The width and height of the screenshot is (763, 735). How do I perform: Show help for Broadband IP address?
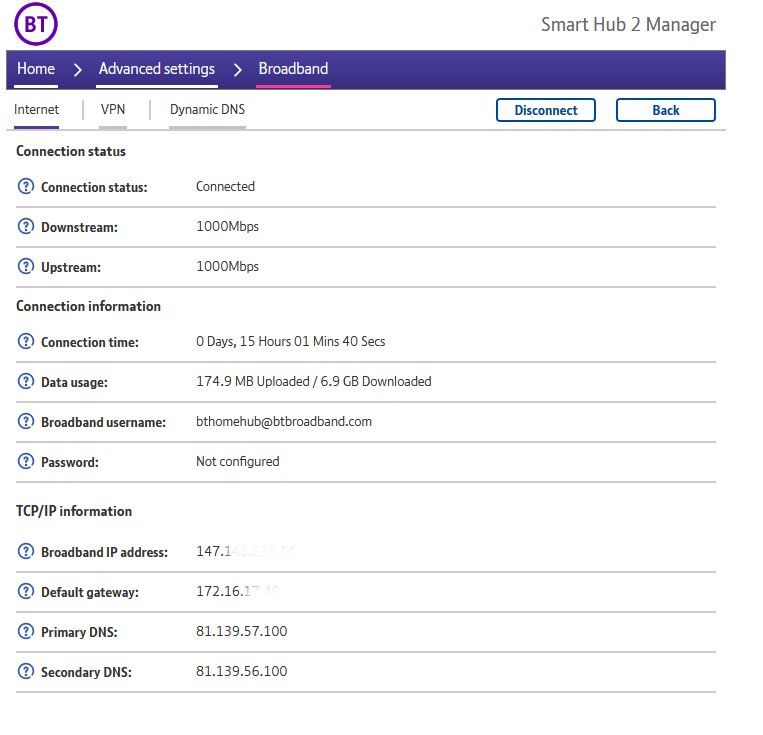(x=26, y=552)
